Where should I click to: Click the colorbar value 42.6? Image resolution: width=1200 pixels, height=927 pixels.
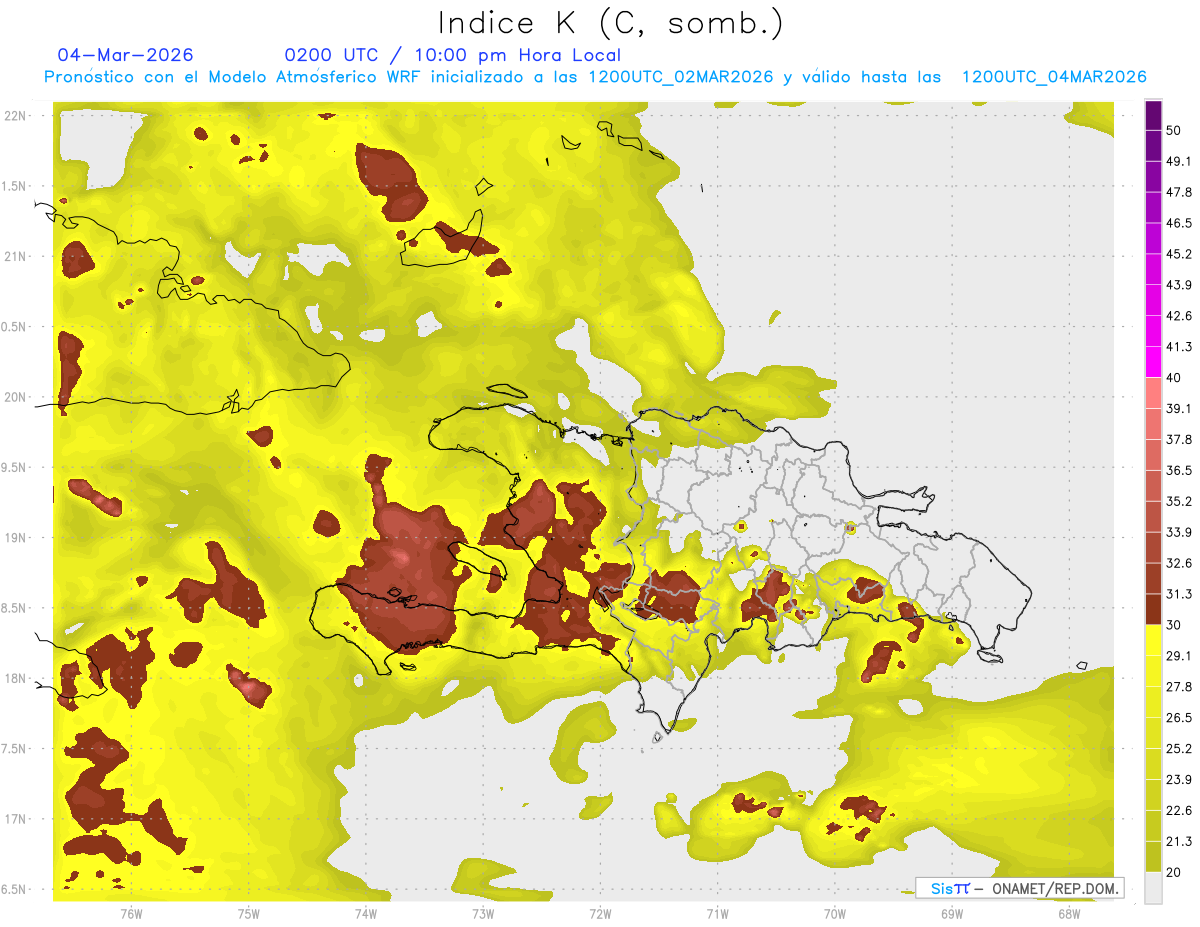point(1178,316)
